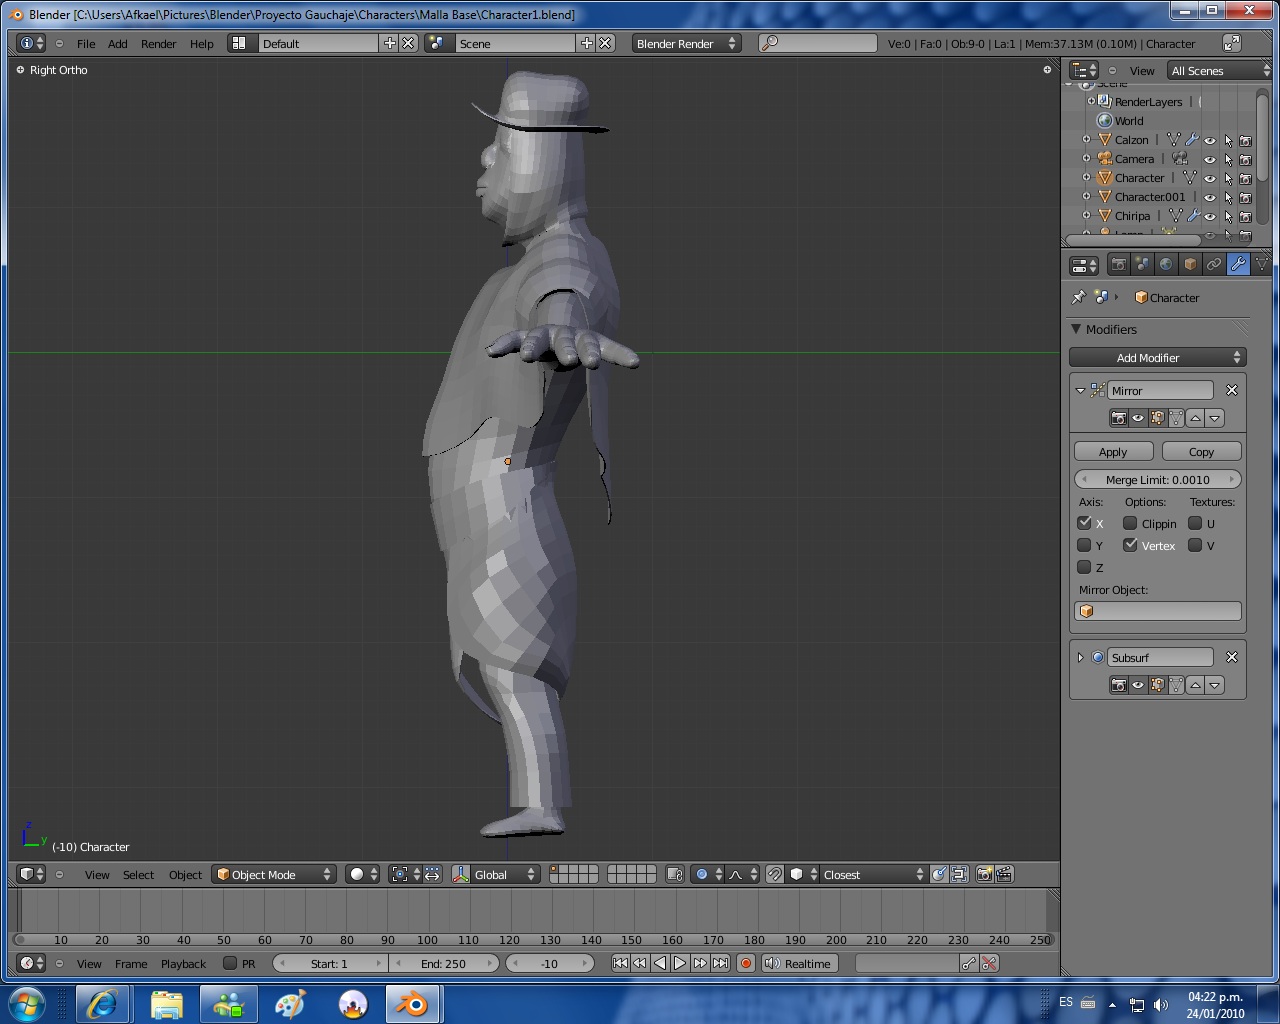
Task: Open the Render properties tab (camera icon)
Action: coord(1118,265)
